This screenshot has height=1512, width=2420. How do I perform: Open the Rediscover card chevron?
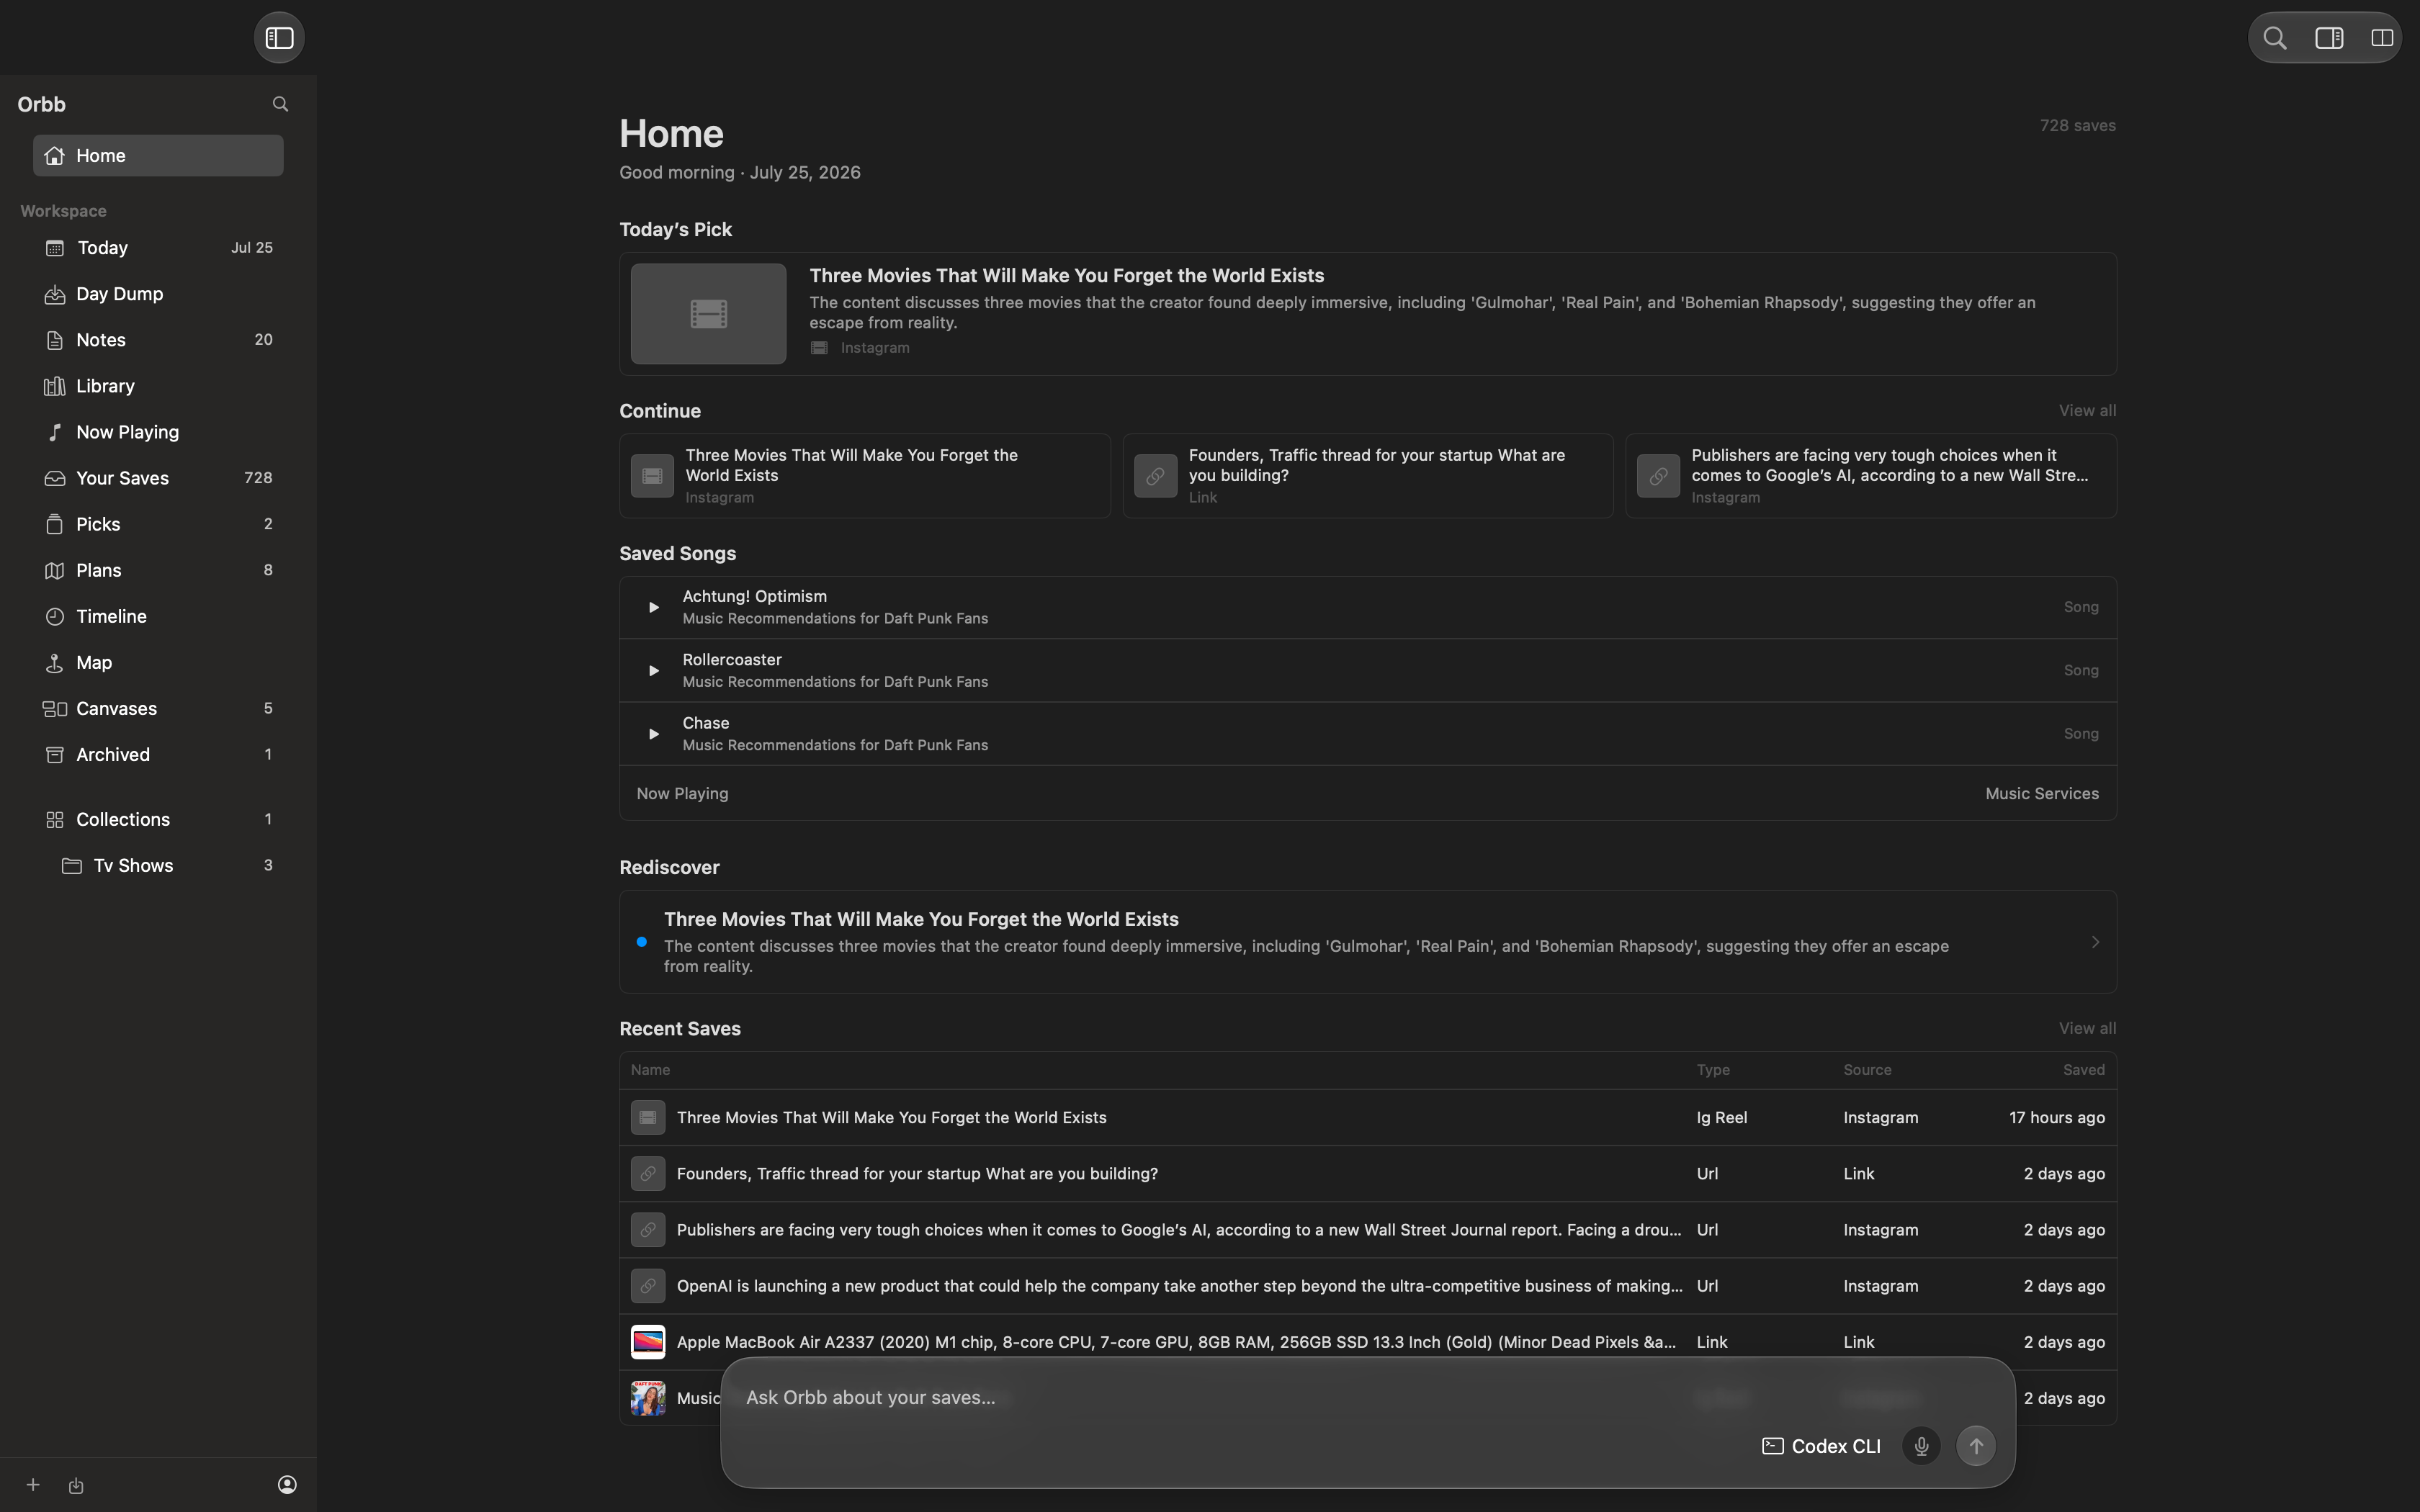2095,942
